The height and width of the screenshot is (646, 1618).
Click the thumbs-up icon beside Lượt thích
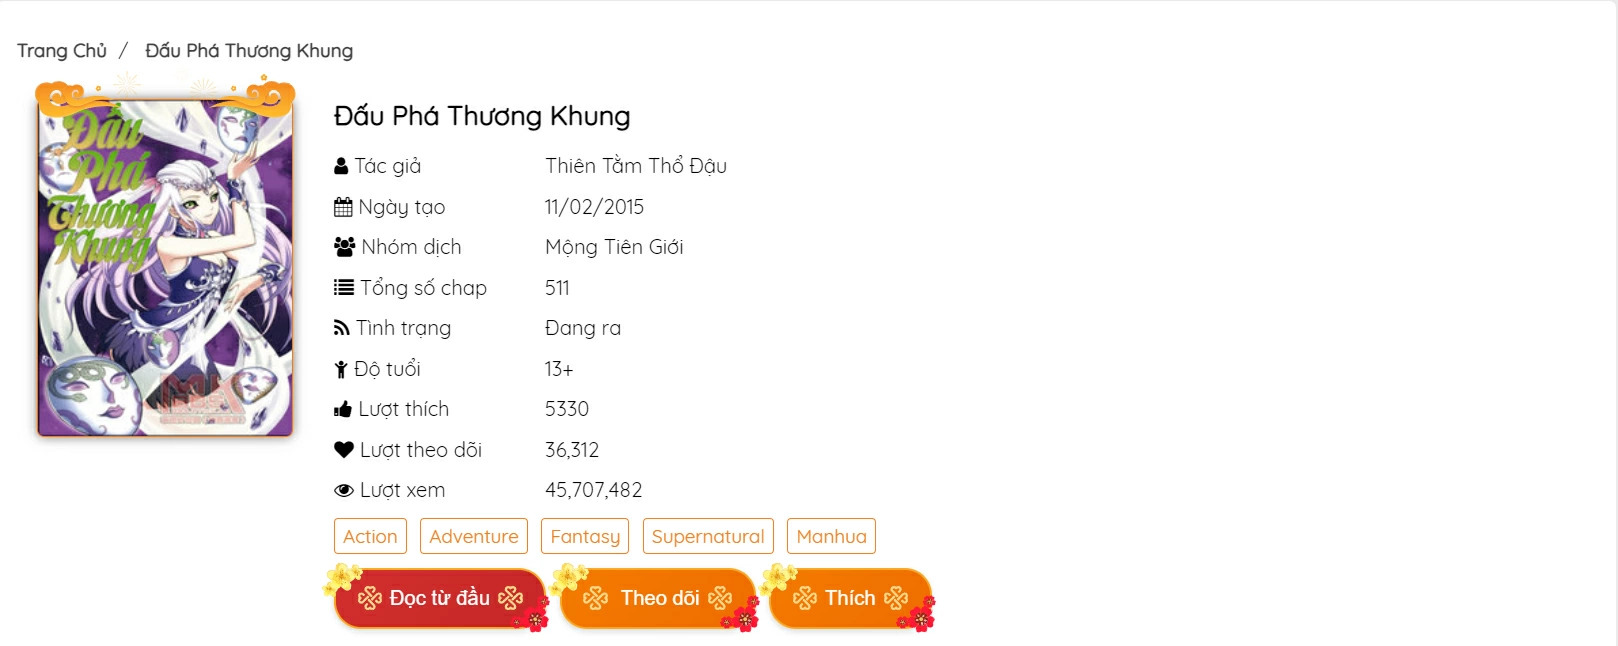click(343, 410)
